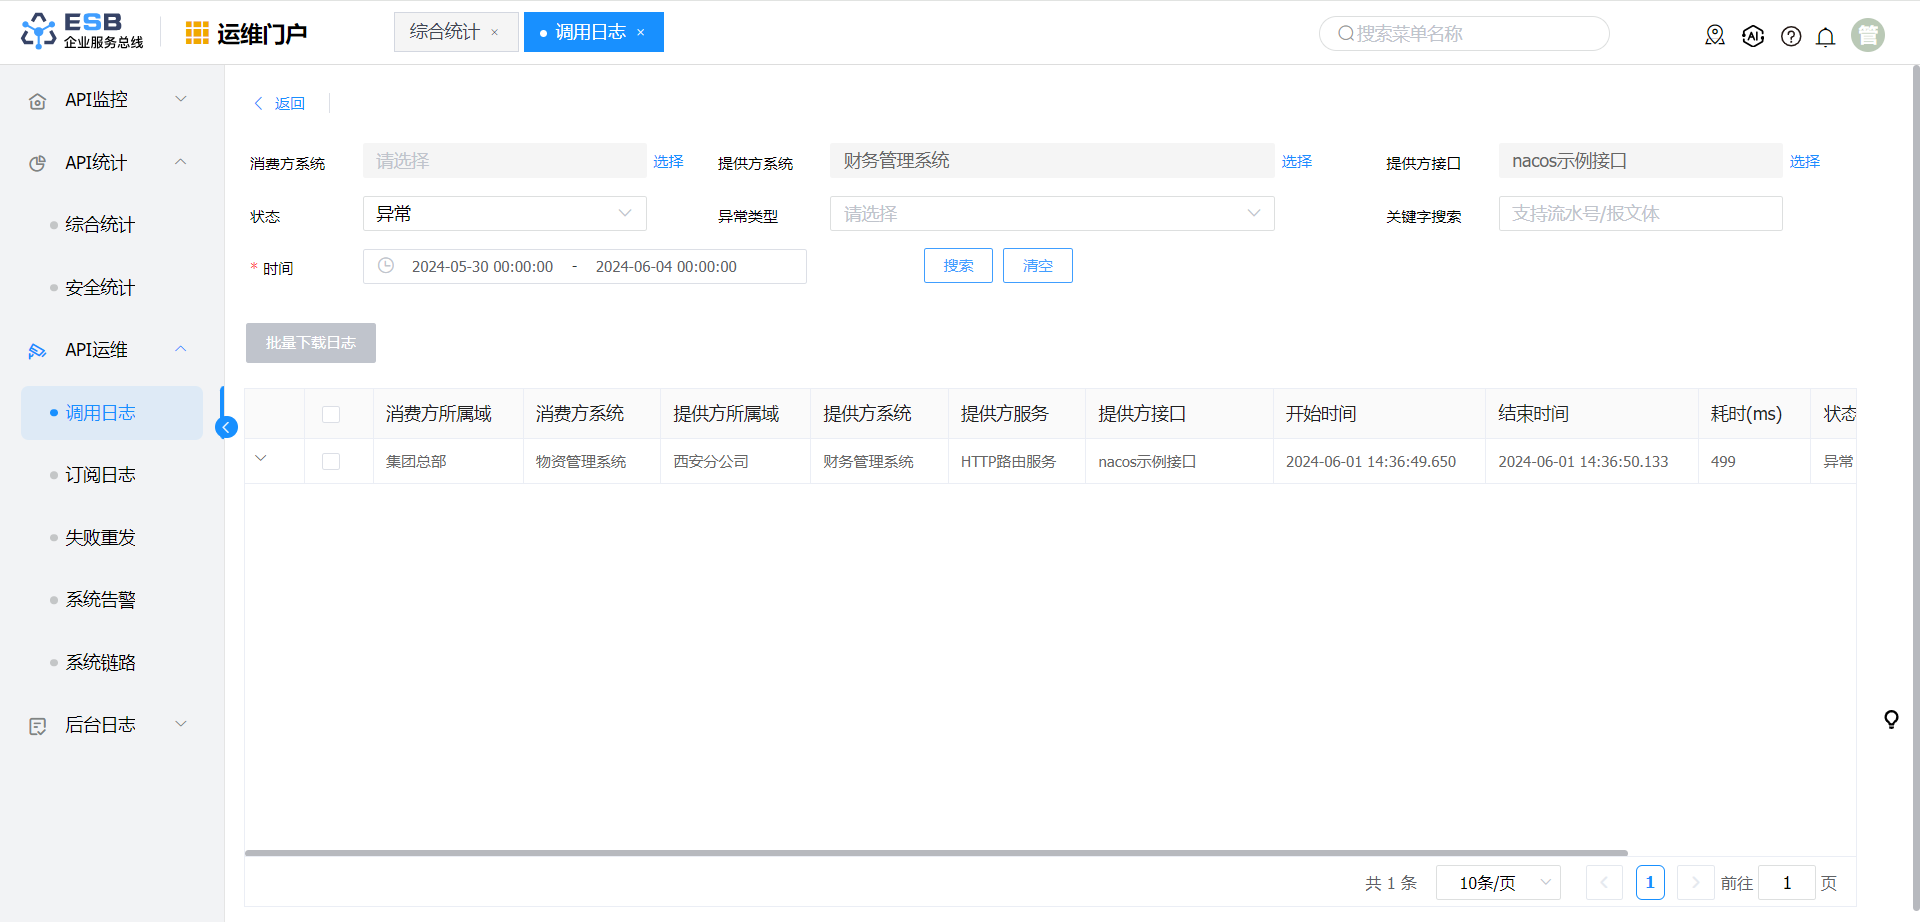Click the 关键字搜索 input field

click(x=1639, y=213)
